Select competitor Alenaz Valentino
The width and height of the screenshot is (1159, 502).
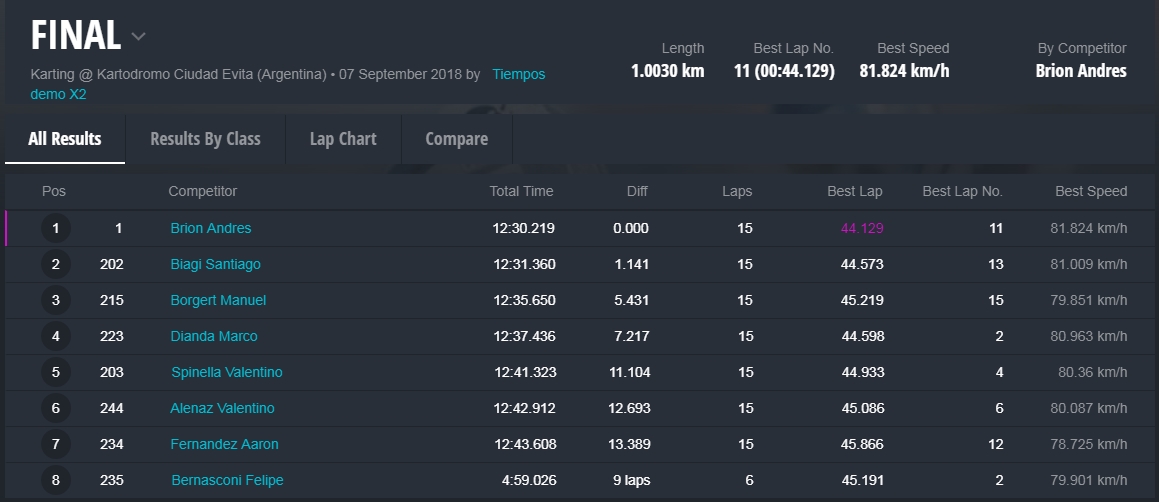[222, 408]
